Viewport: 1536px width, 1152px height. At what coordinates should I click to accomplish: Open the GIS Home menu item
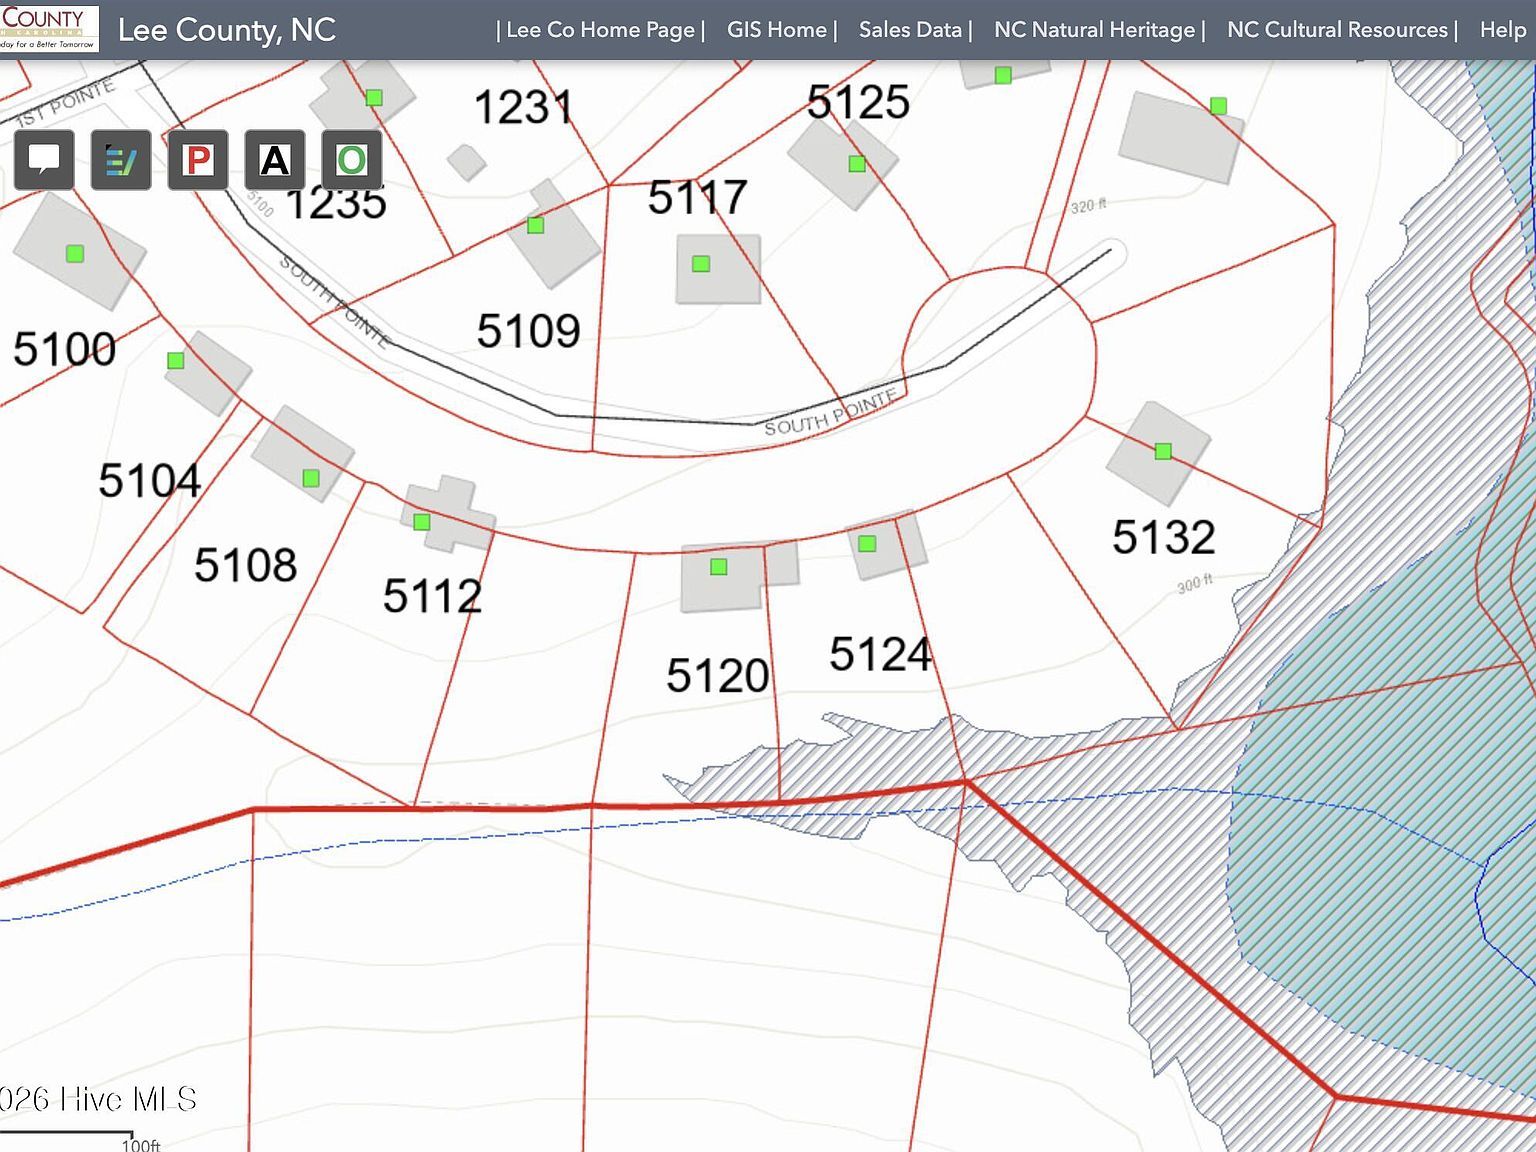(777, 29)
